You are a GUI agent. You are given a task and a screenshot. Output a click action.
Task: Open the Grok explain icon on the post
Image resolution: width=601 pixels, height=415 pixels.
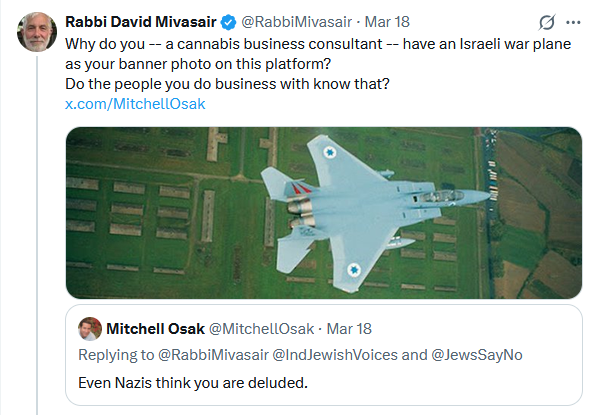coord(547,23)
